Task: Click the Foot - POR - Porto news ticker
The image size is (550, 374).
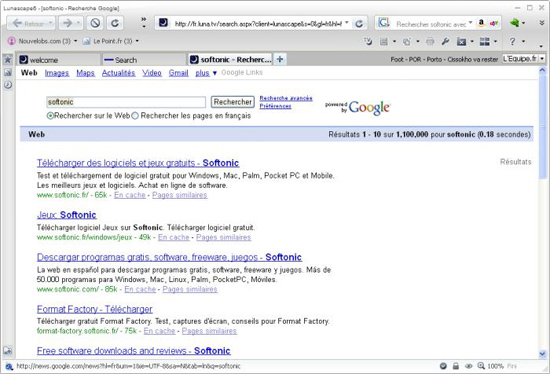Action: [x=444, y=59]
